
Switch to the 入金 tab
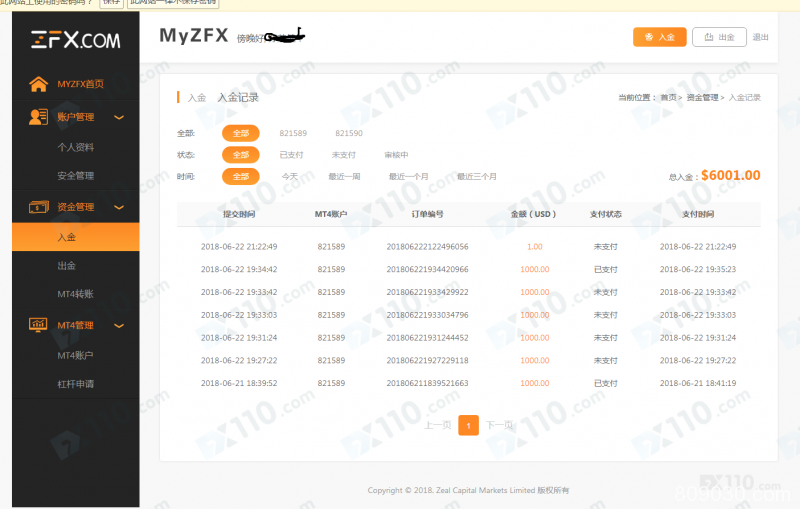click(196, 97)
